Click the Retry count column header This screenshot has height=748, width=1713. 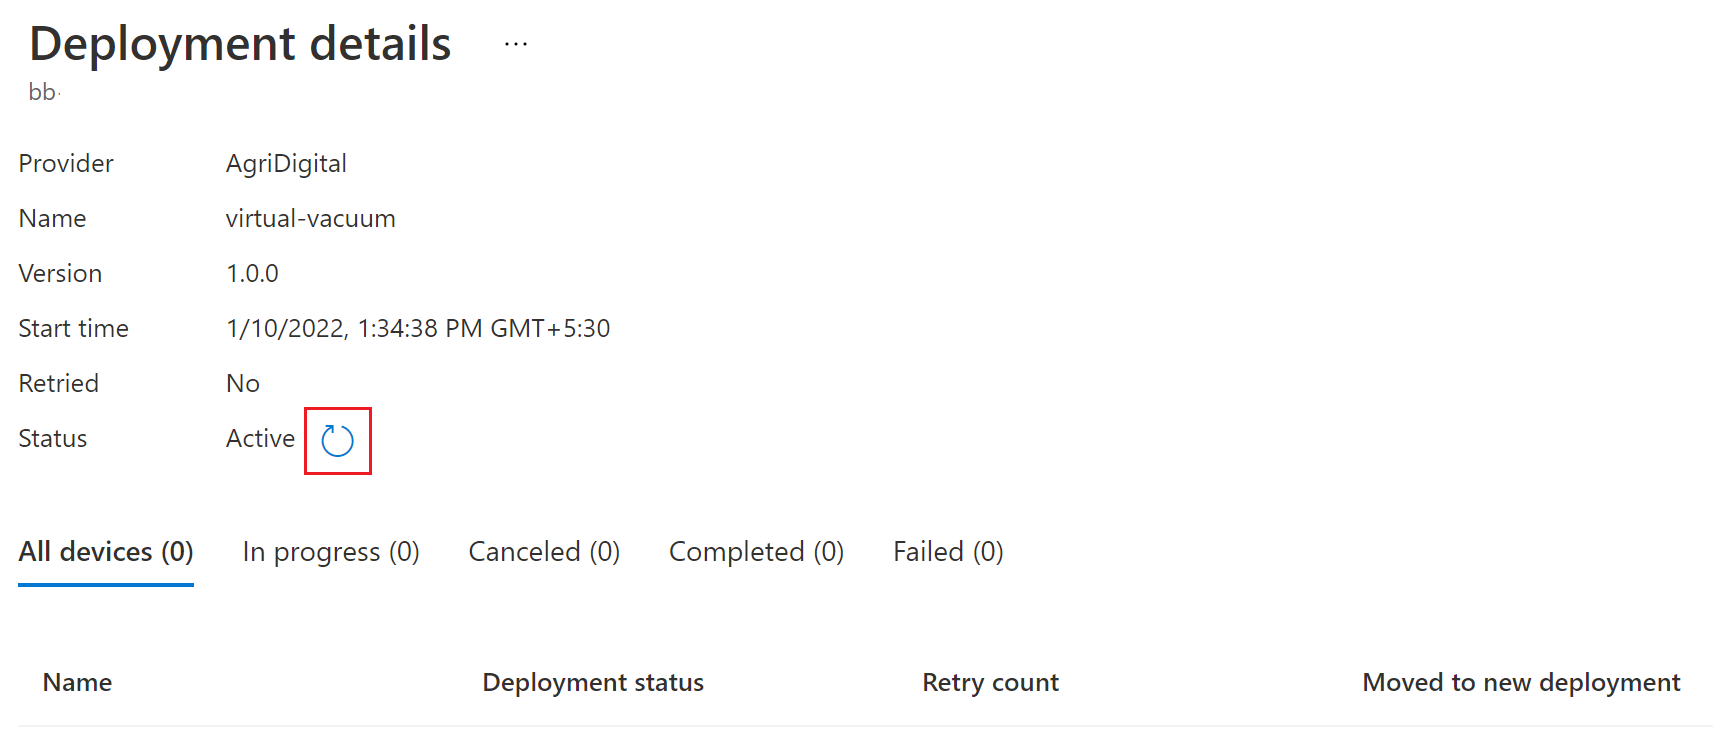[x=990, y=682]
